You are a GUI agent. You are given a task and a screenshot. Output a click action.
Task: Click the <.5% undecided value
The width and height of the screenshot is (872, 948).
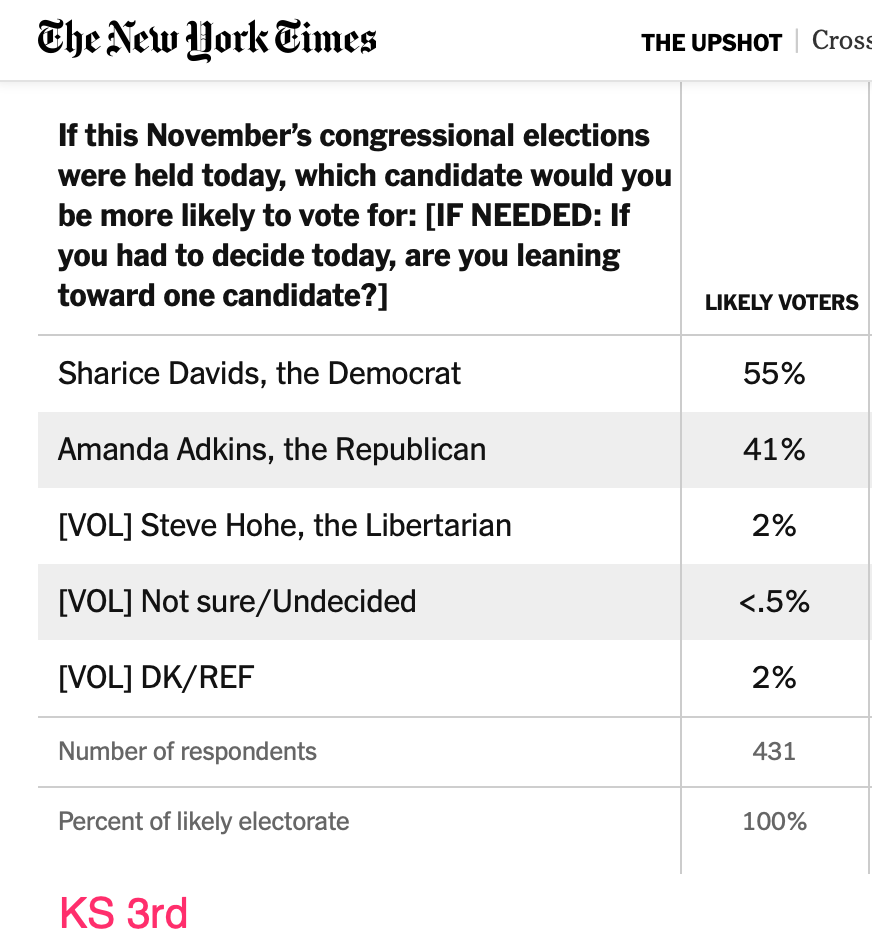774,601
